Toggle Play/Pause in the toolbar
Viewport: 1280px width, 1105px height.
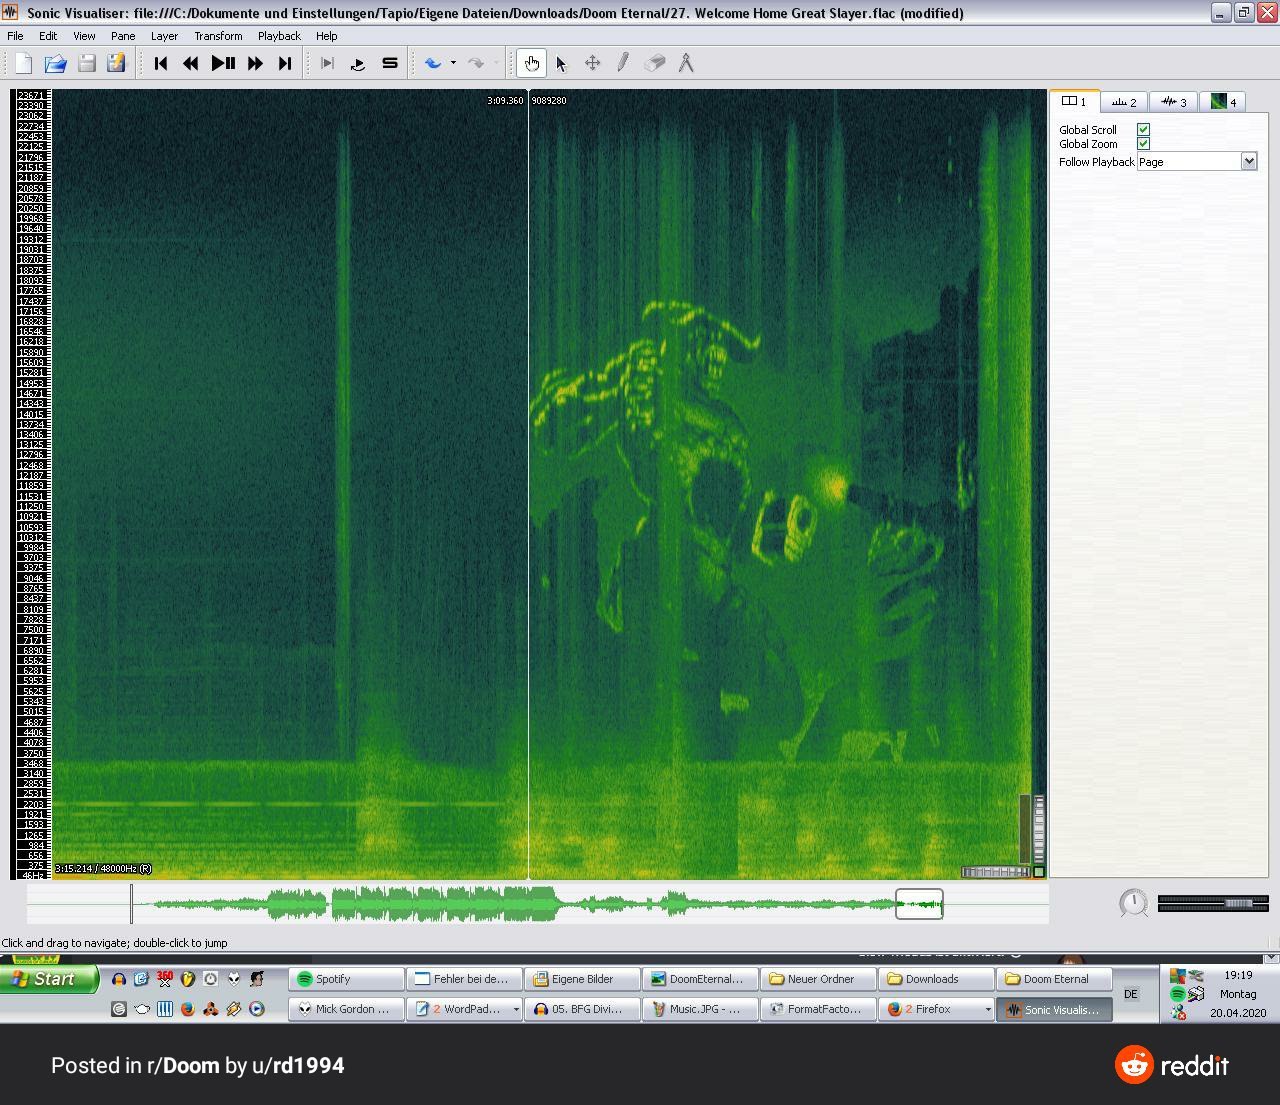pyautogui.click(x=223, y=63)
